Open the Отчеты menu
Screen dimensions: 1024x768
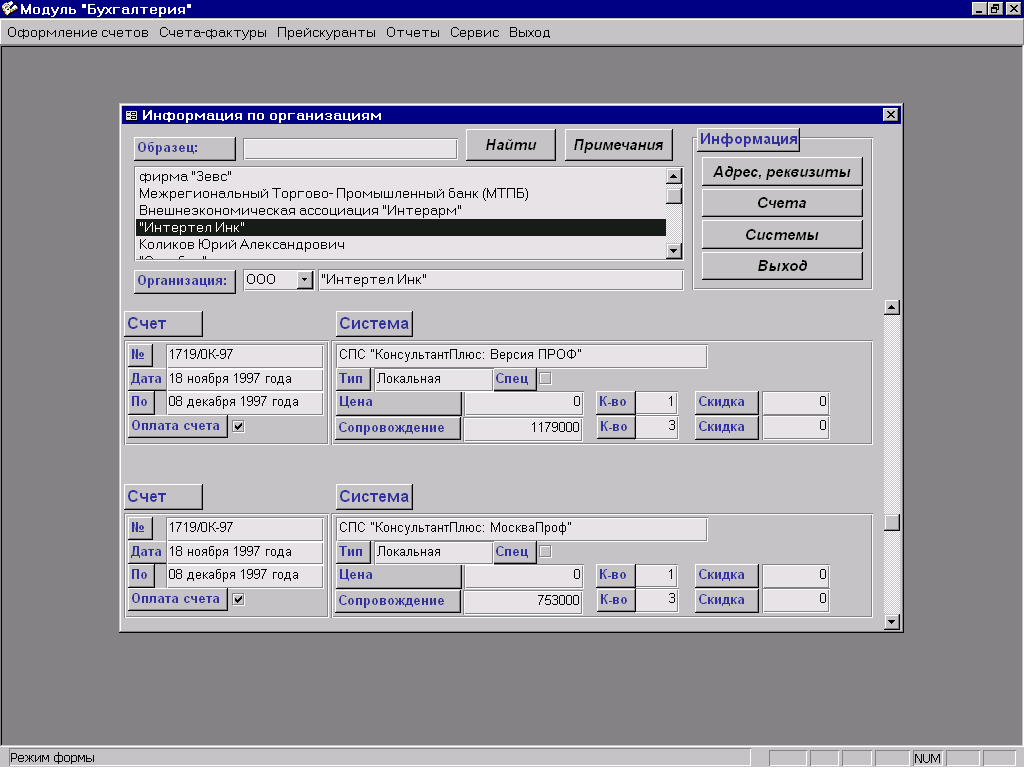[412, 32]
